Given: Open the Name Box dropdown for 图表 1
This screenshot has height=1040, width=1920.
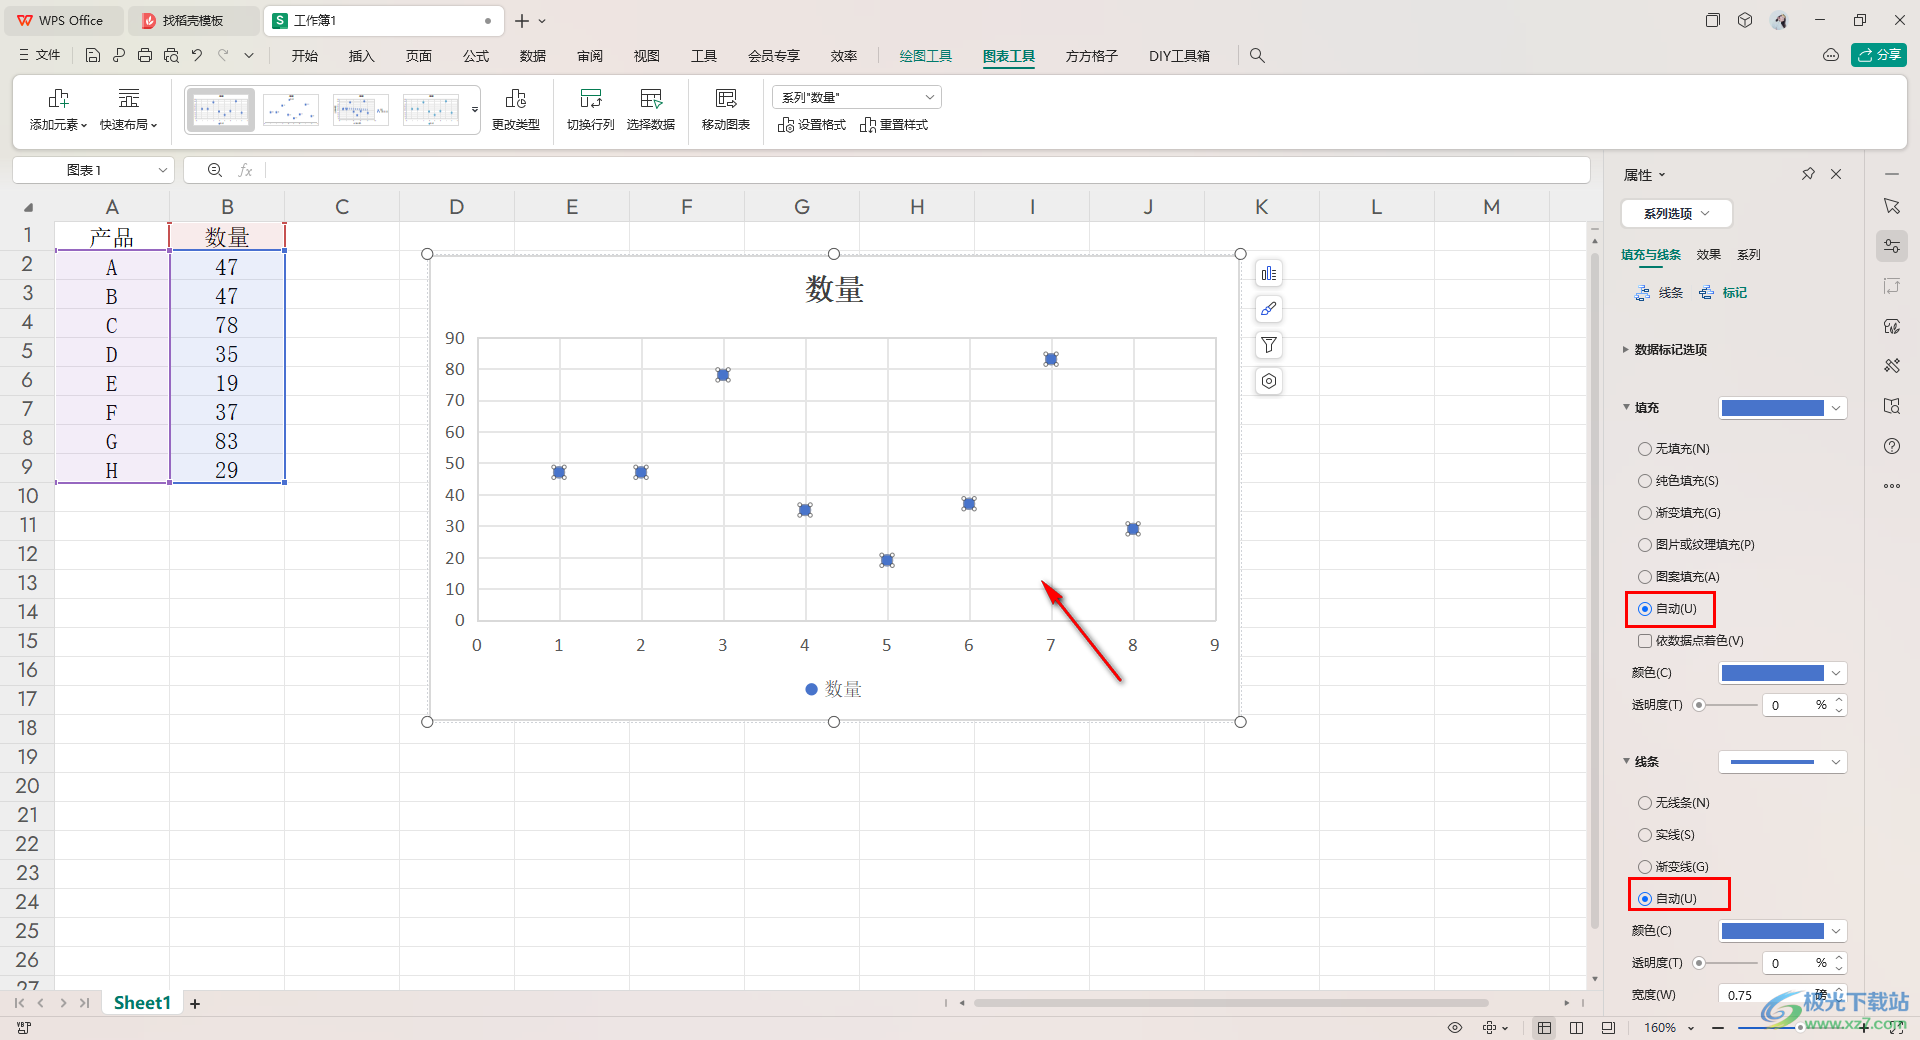Looking at the screenshot, I should pos(163,170).
